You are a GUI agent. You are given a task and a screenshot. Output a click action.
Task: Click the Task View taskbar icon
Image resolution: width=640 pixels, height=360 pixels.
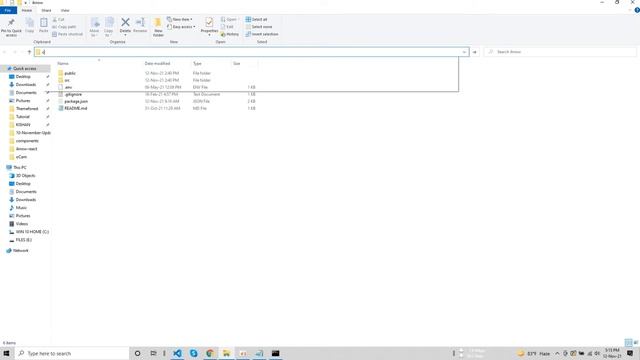(153, 353)
